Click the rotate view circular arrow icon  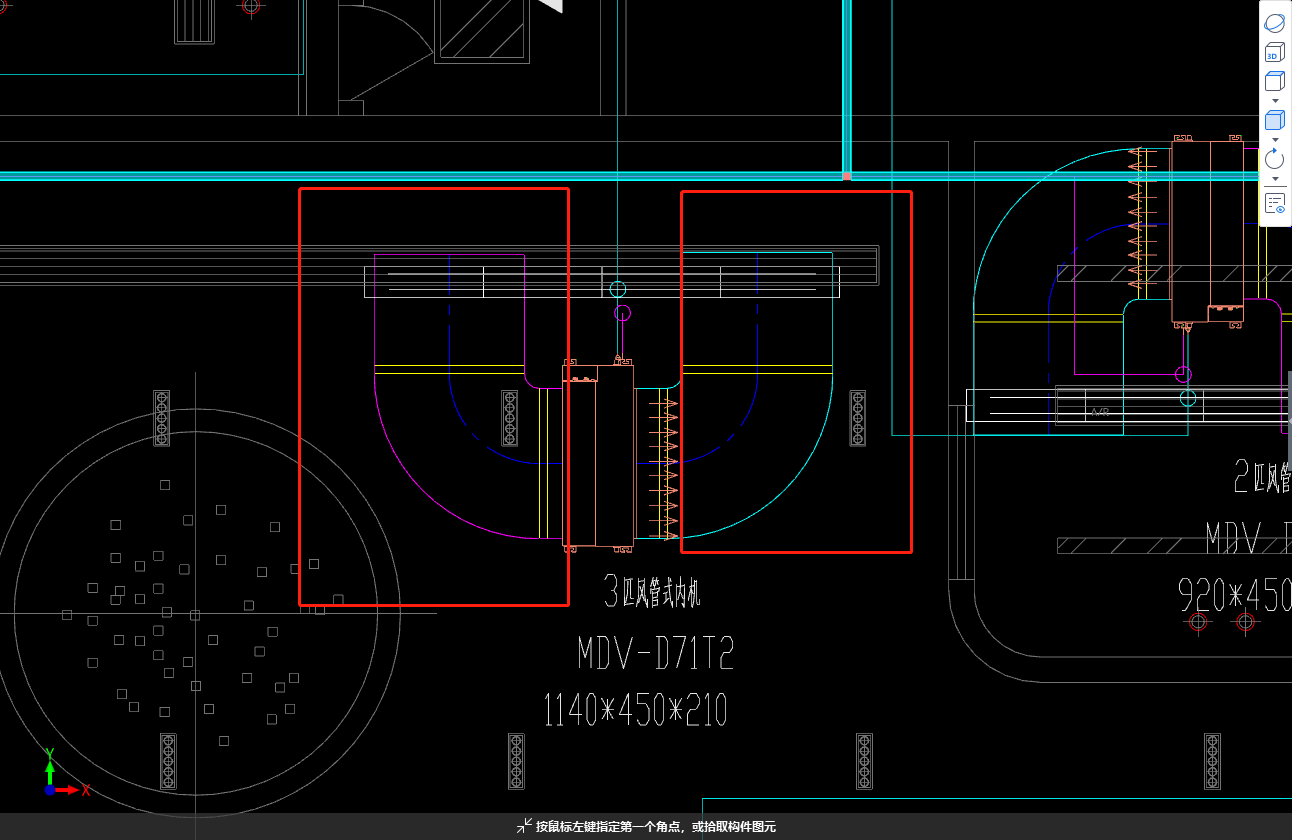click(x=1274, y=158)
